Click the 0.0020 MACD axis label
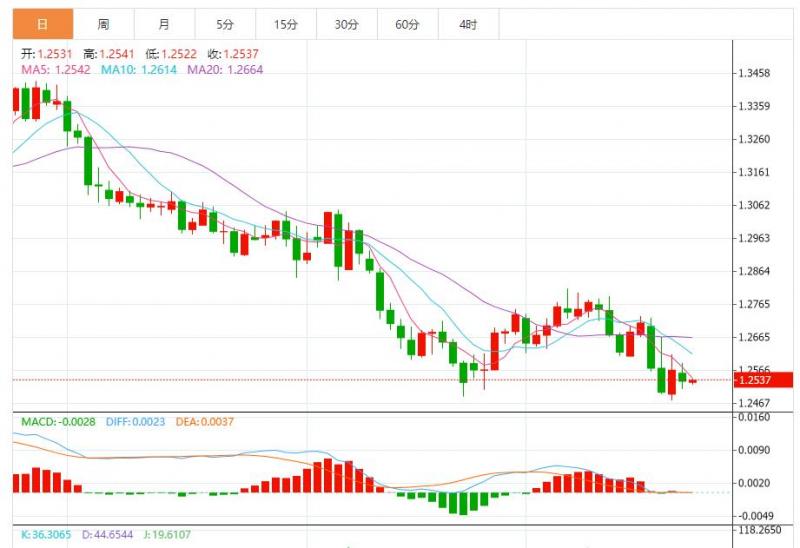 [x=754, y=483]
